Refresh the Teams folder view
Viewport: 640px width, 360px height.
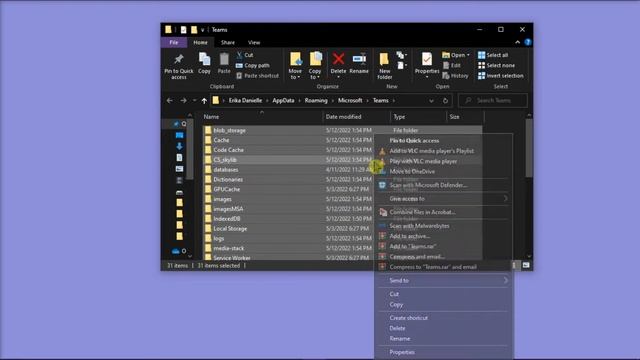coord(445,100)
